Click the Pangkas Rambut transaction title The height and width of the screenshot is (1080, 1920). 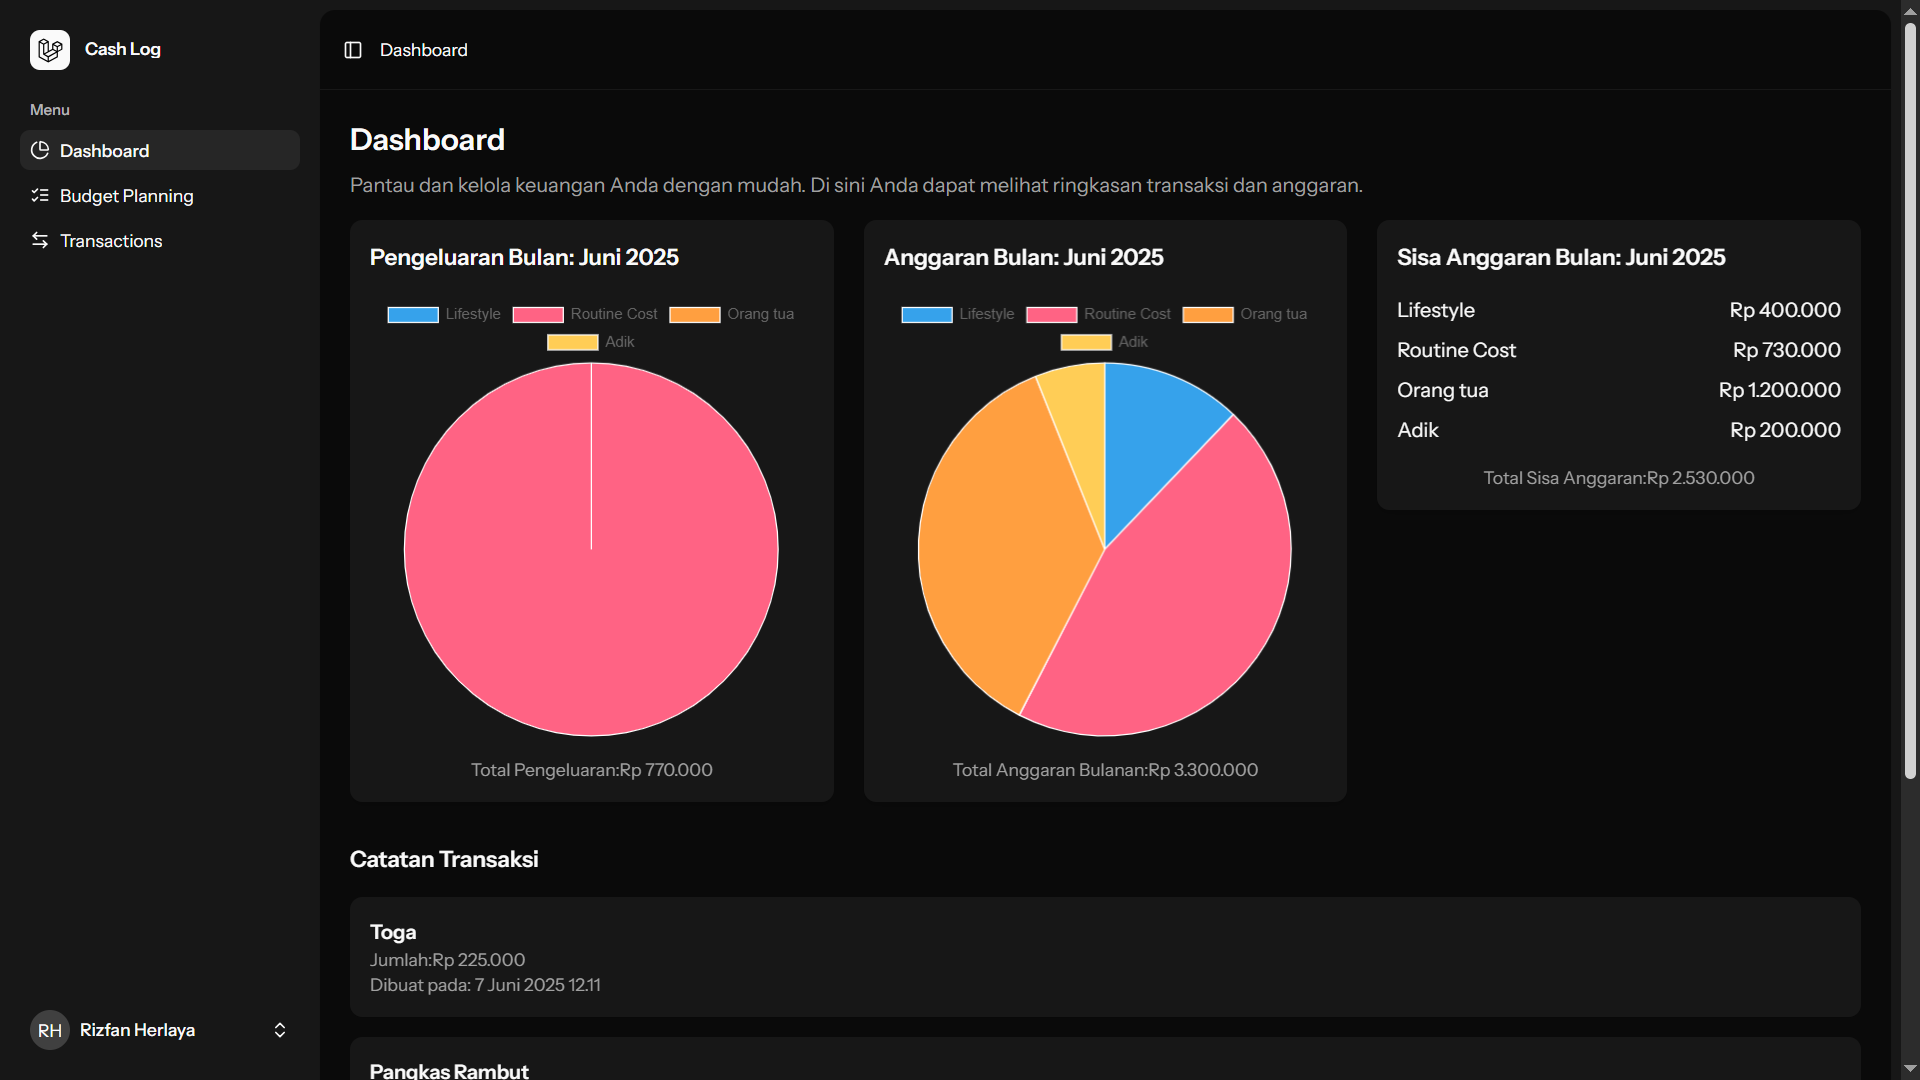click(449, 1070)
